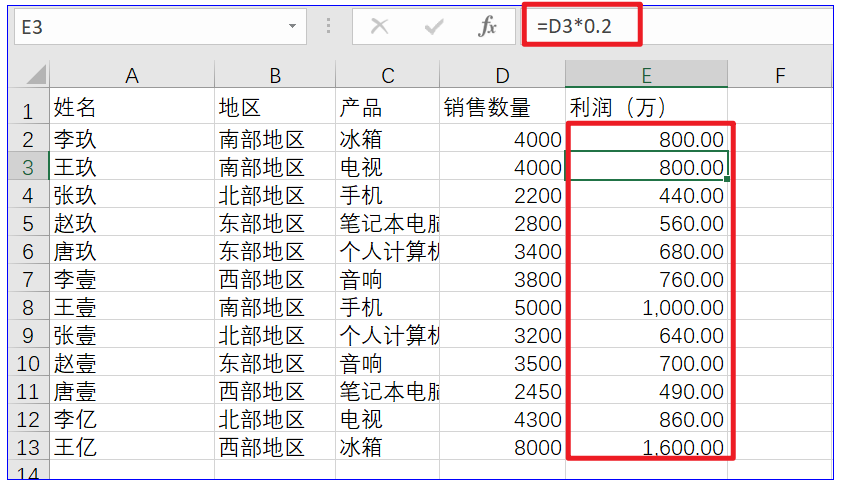This screenshot has height=485, width=845.
Task: Select the cell with name 王亿
Action: pos(132,447)
